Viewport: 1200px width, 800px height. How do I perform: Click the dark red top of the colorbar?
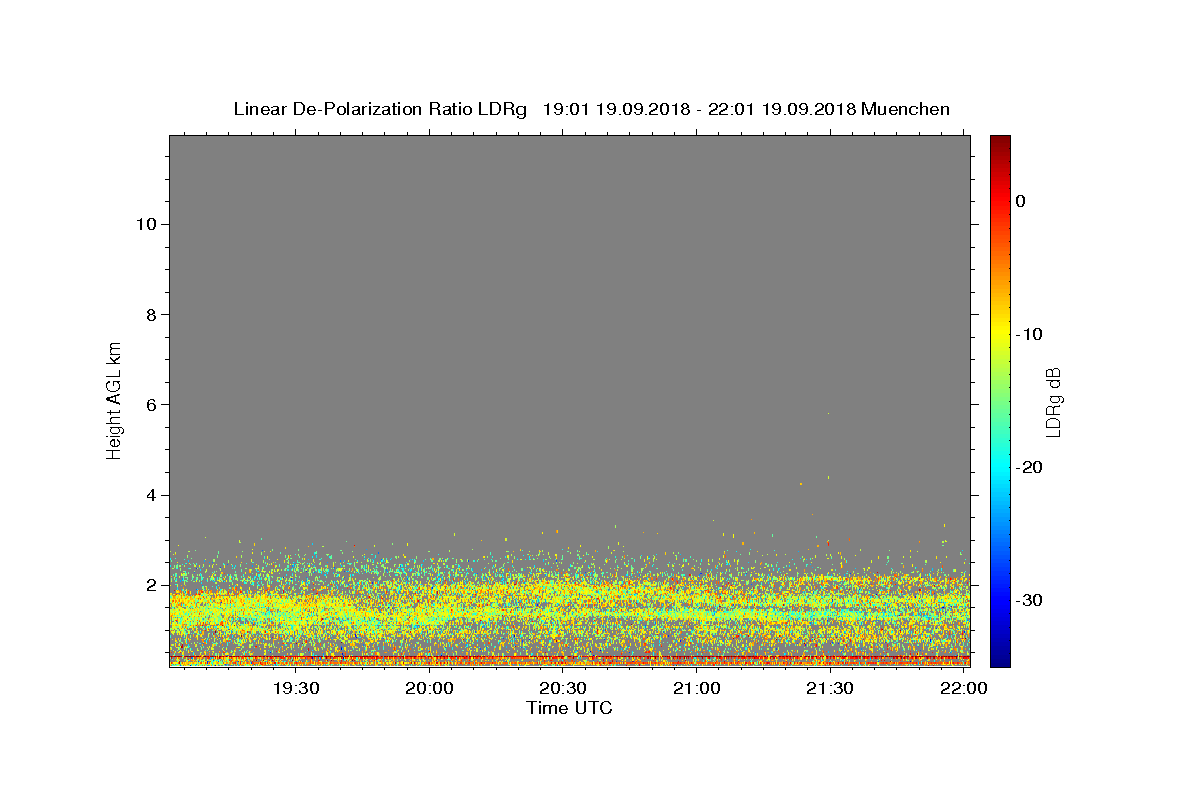click(1000, 143)
